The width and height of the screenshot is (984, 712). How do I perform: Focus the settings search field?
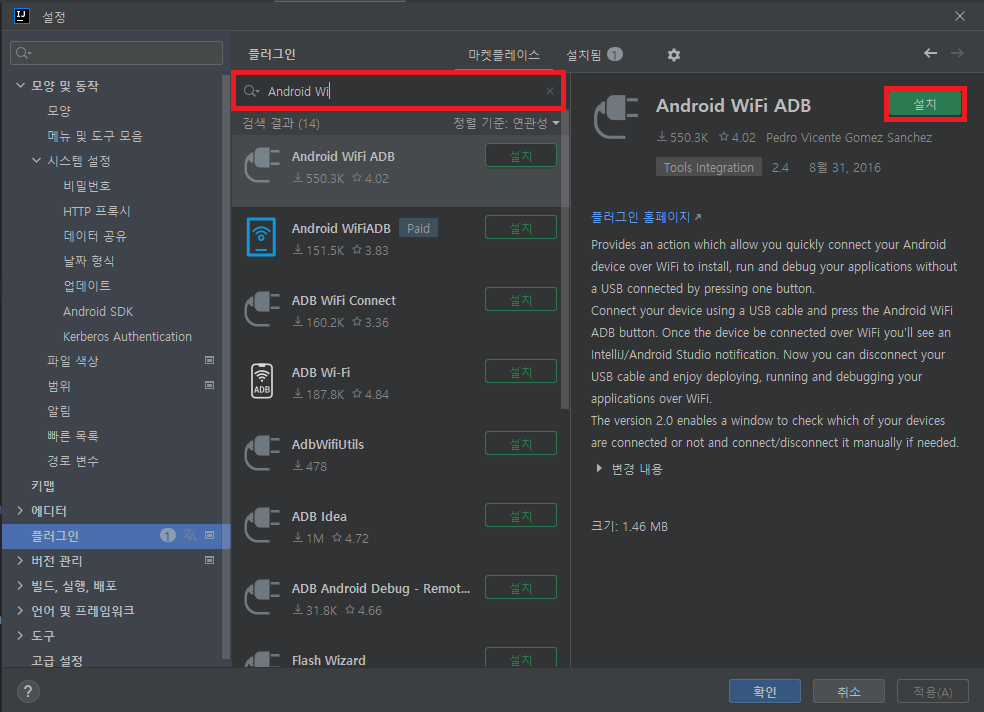tap(117, 53)
